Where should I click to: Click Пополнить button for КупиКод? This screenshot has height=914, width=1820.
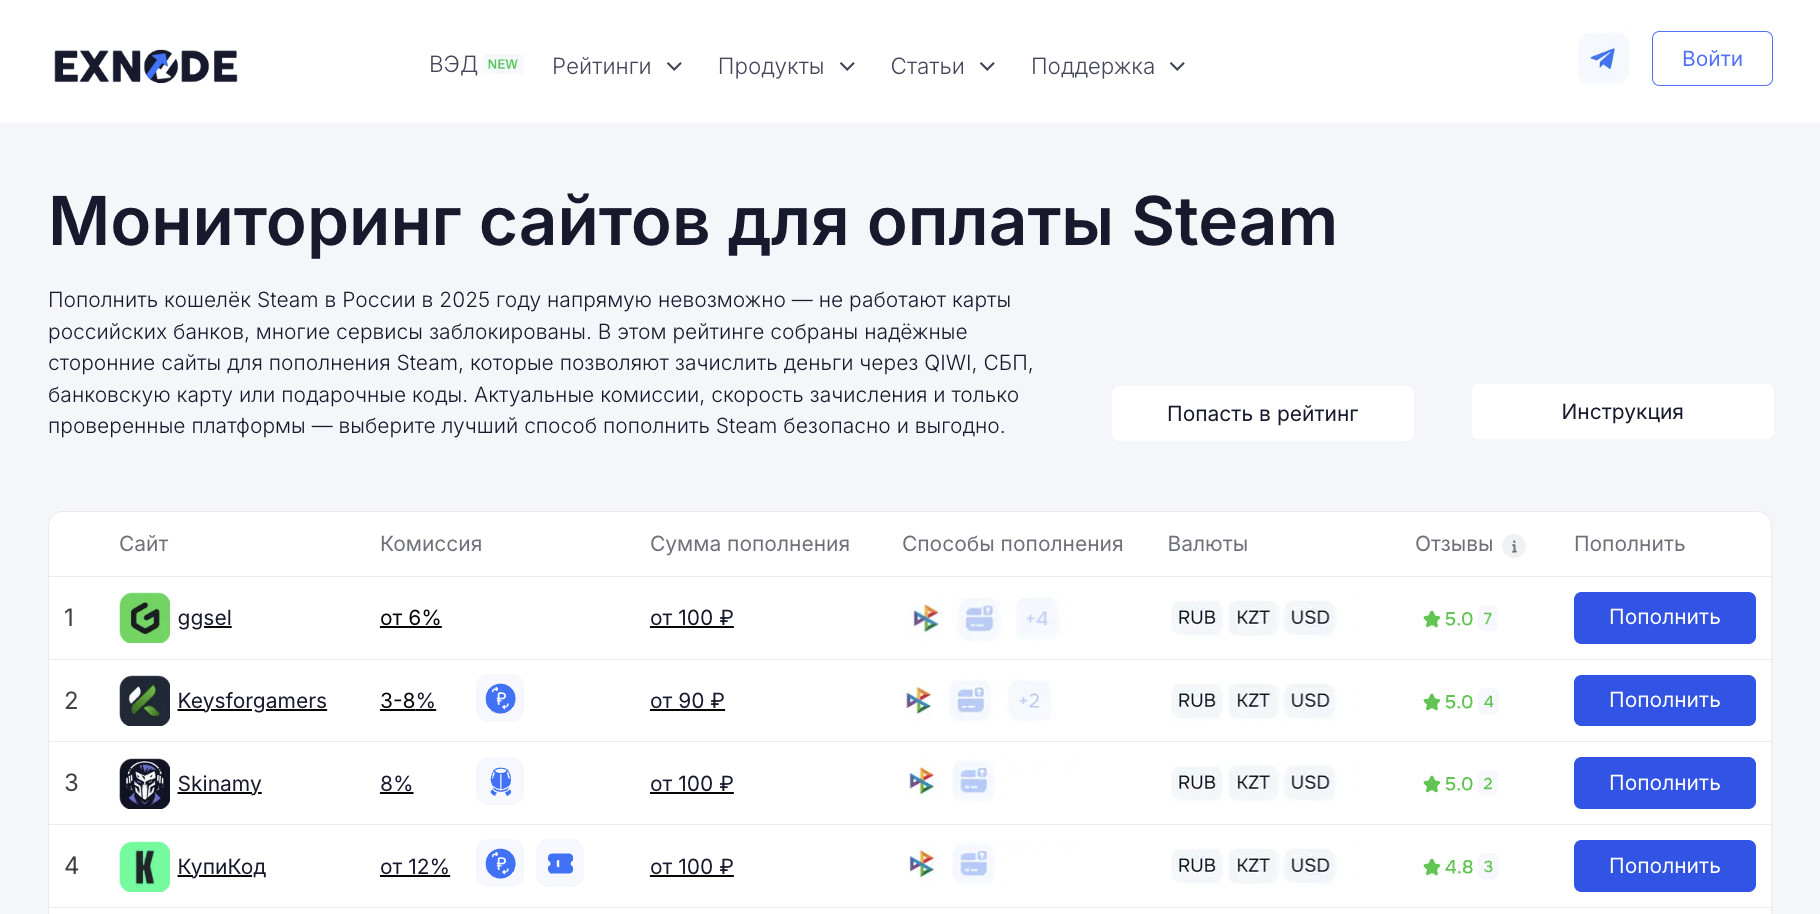(x=1665, y=866)
